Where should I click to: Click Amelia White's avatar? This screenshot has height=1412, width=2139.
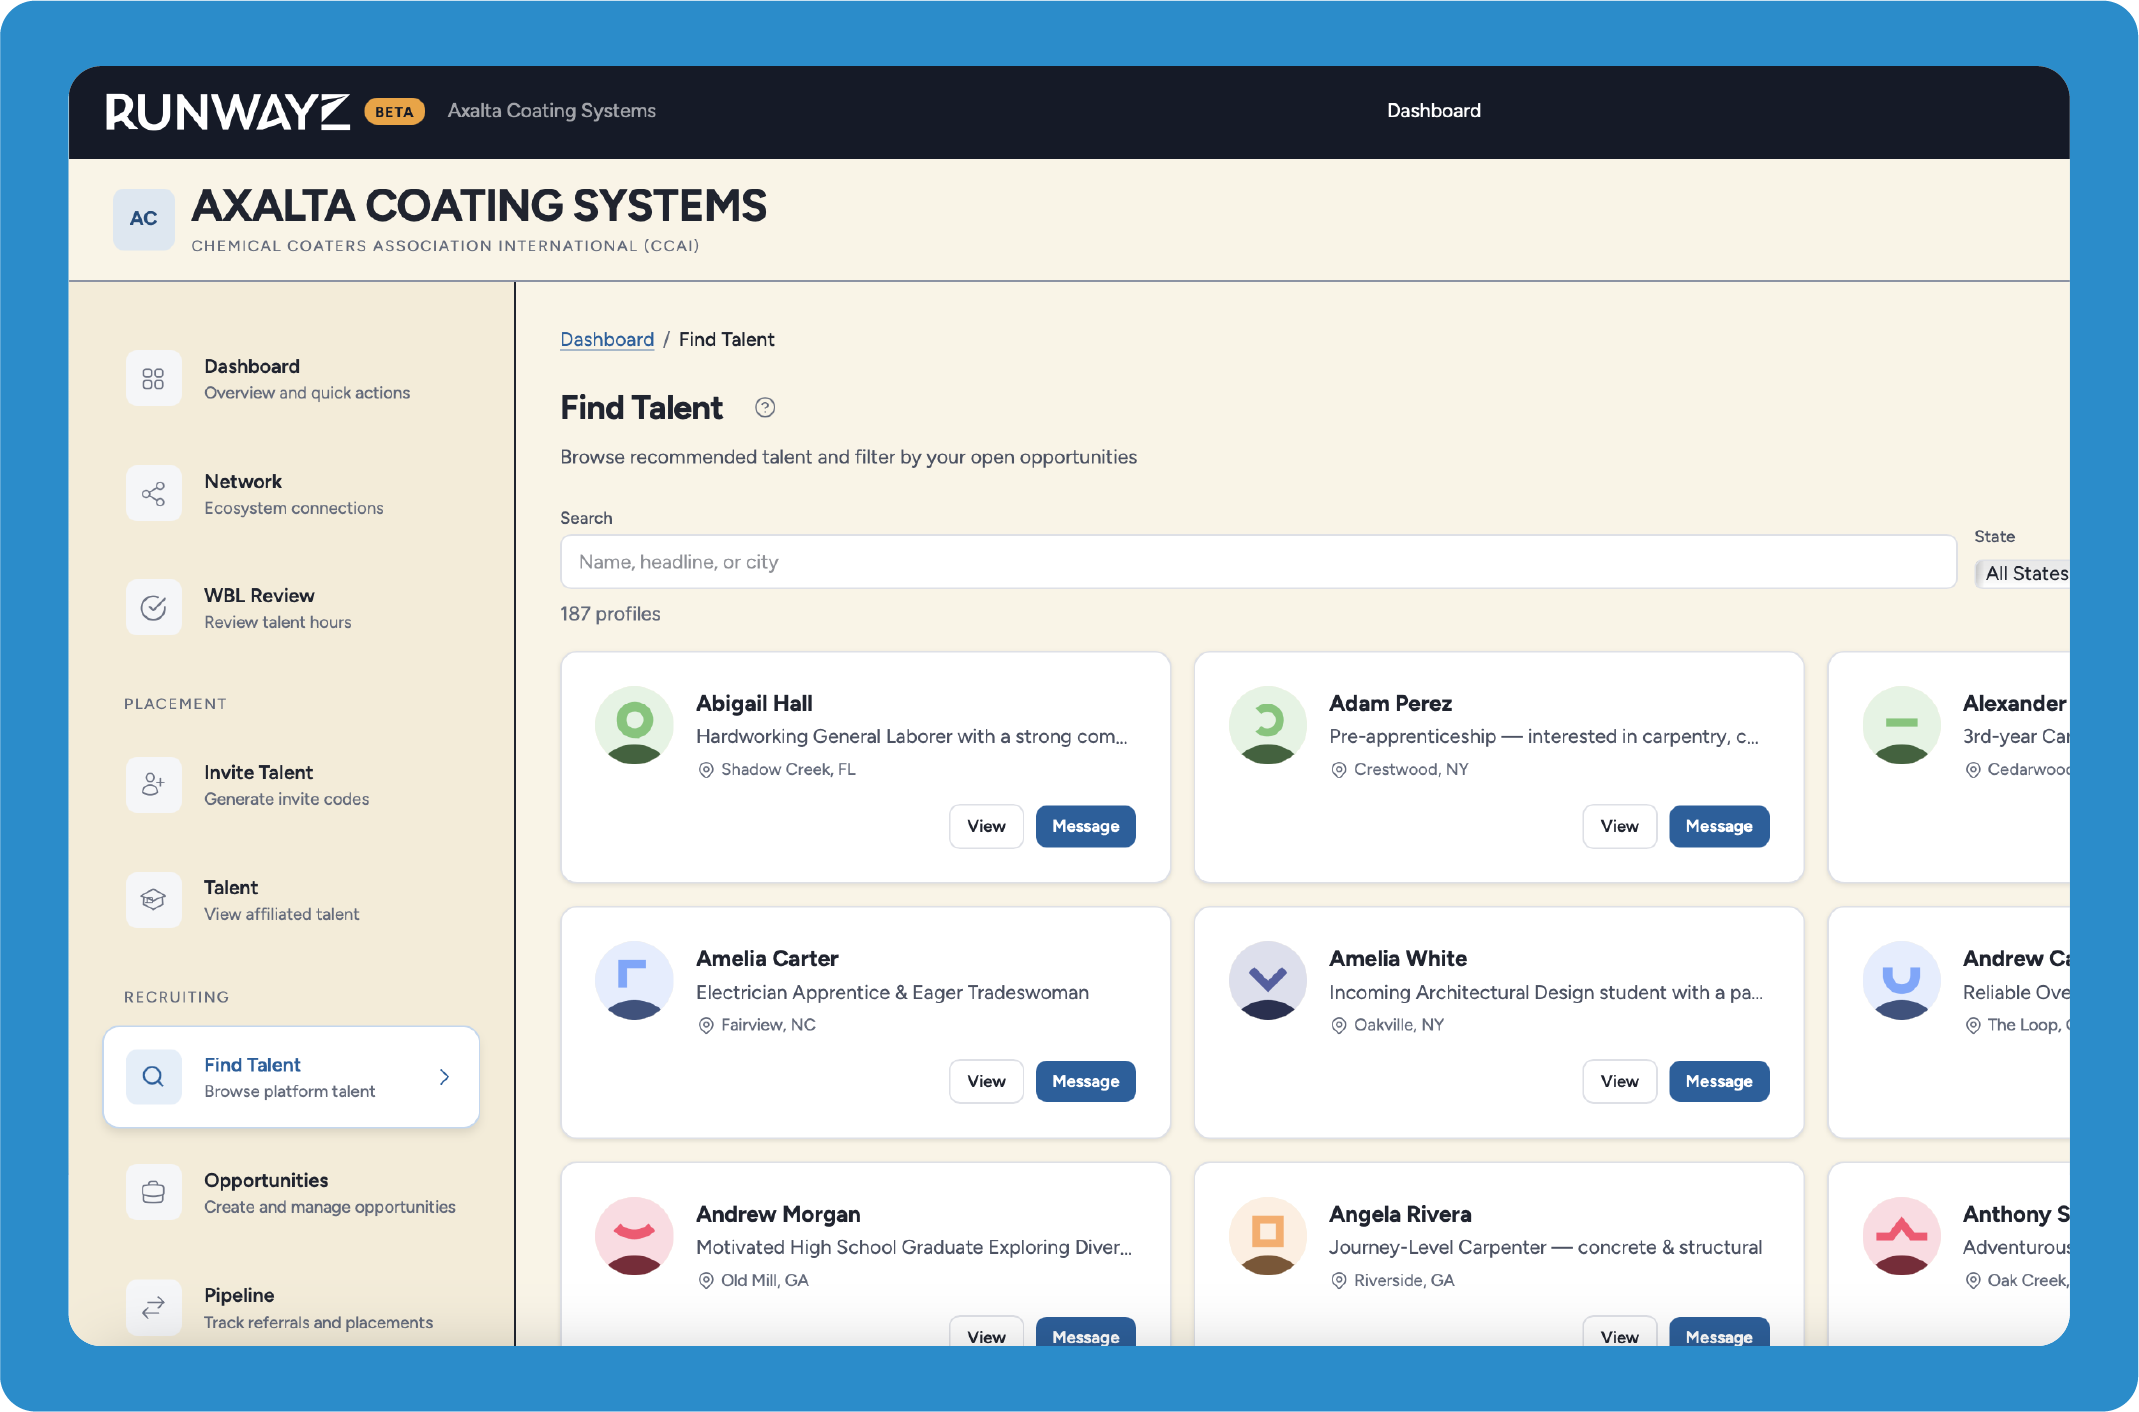point(1267,980)
